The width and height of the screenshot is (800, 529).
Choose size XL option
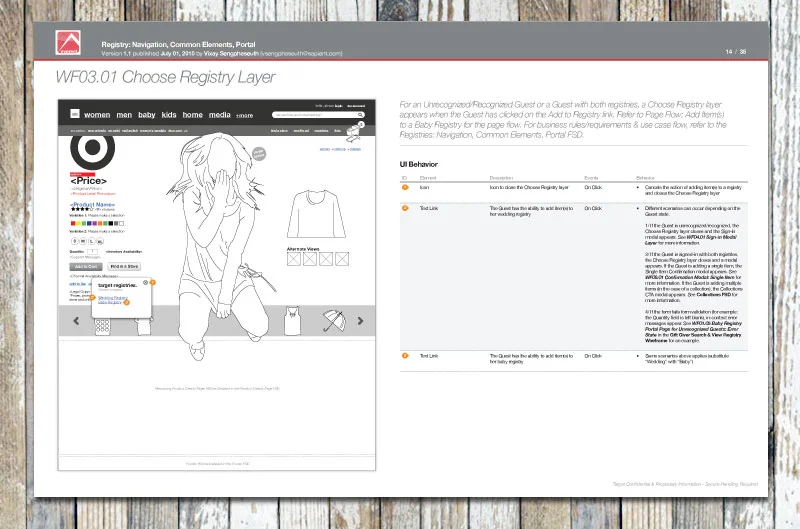point(100,241)
